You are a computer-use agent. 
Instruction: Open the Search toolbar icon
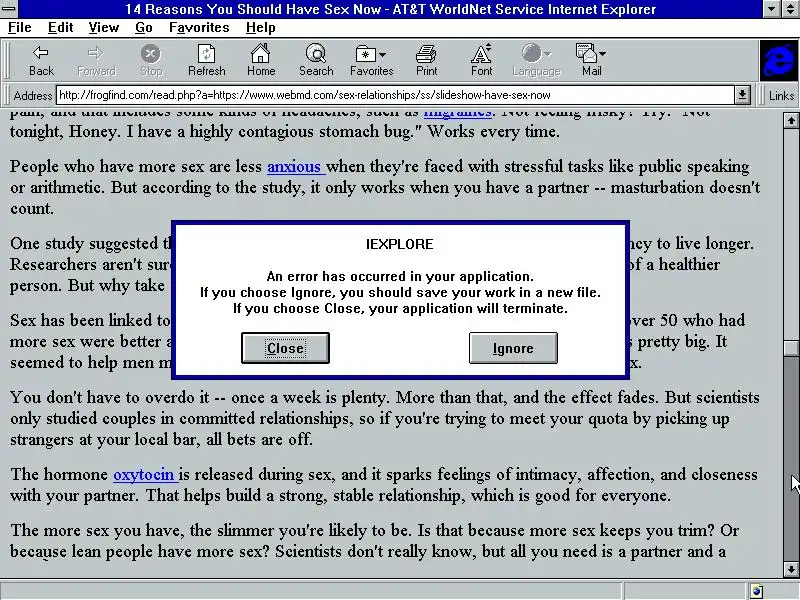(316, 60)
